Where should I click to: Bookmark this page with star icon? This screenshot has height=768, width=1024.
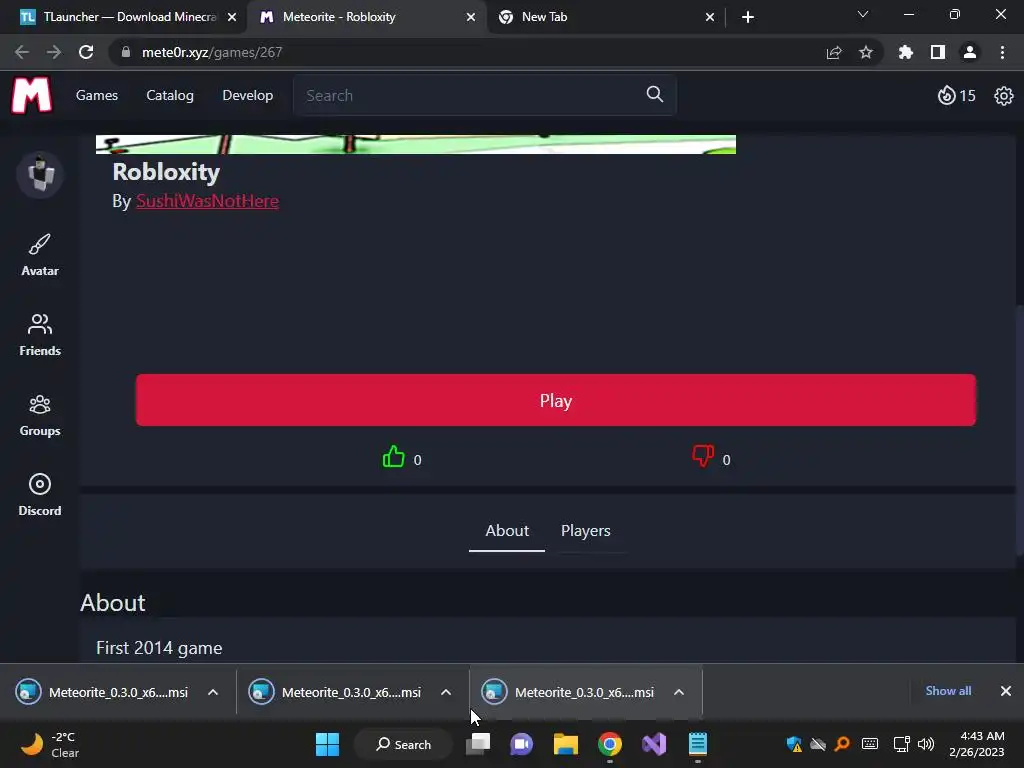866,52
